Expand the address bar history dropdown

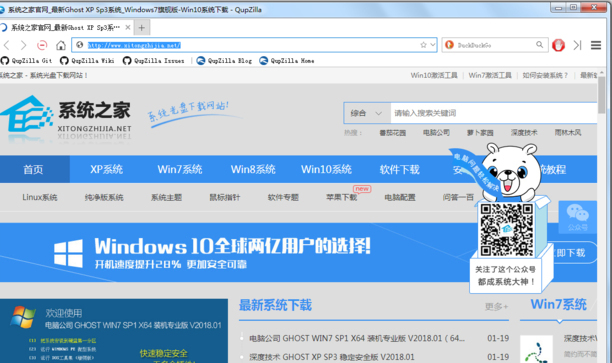432,45
